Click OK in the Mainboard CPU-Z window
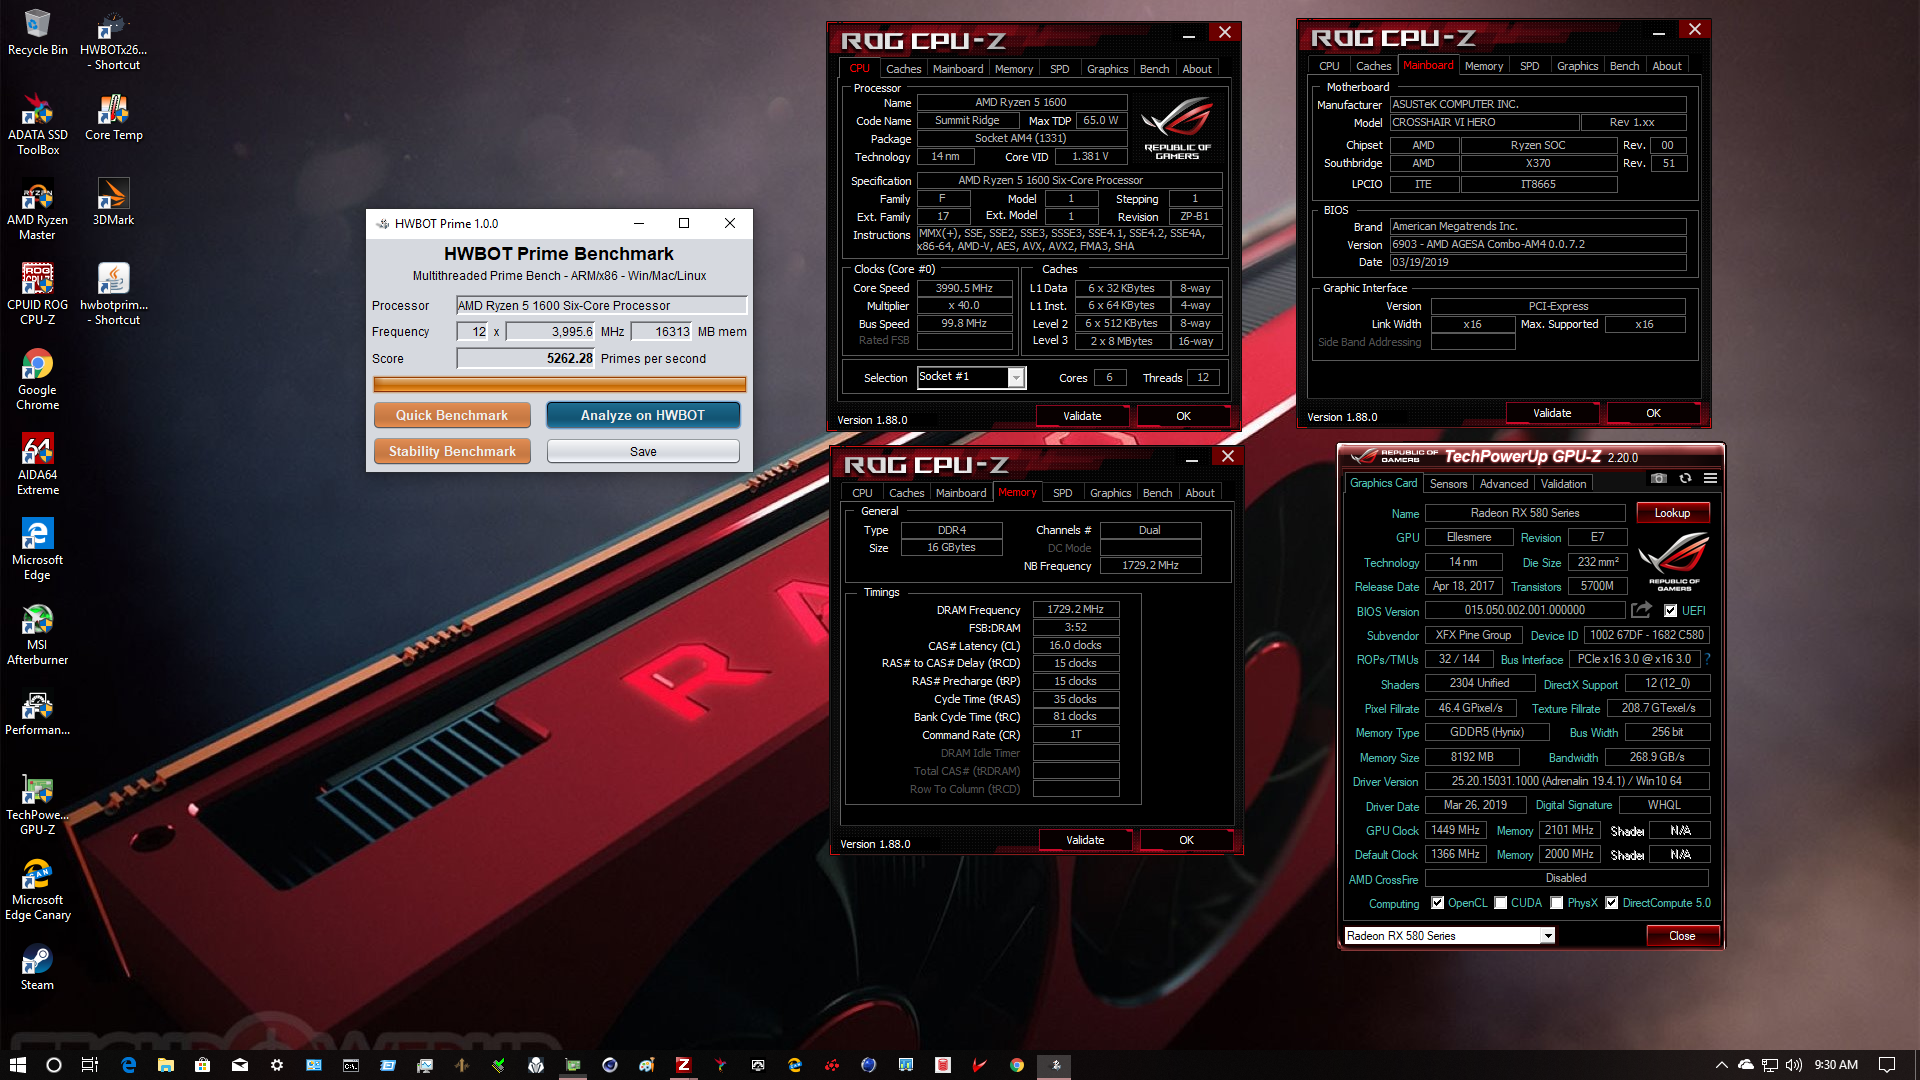Screen dimensions: 1920x1080 tap(1653, 413)
